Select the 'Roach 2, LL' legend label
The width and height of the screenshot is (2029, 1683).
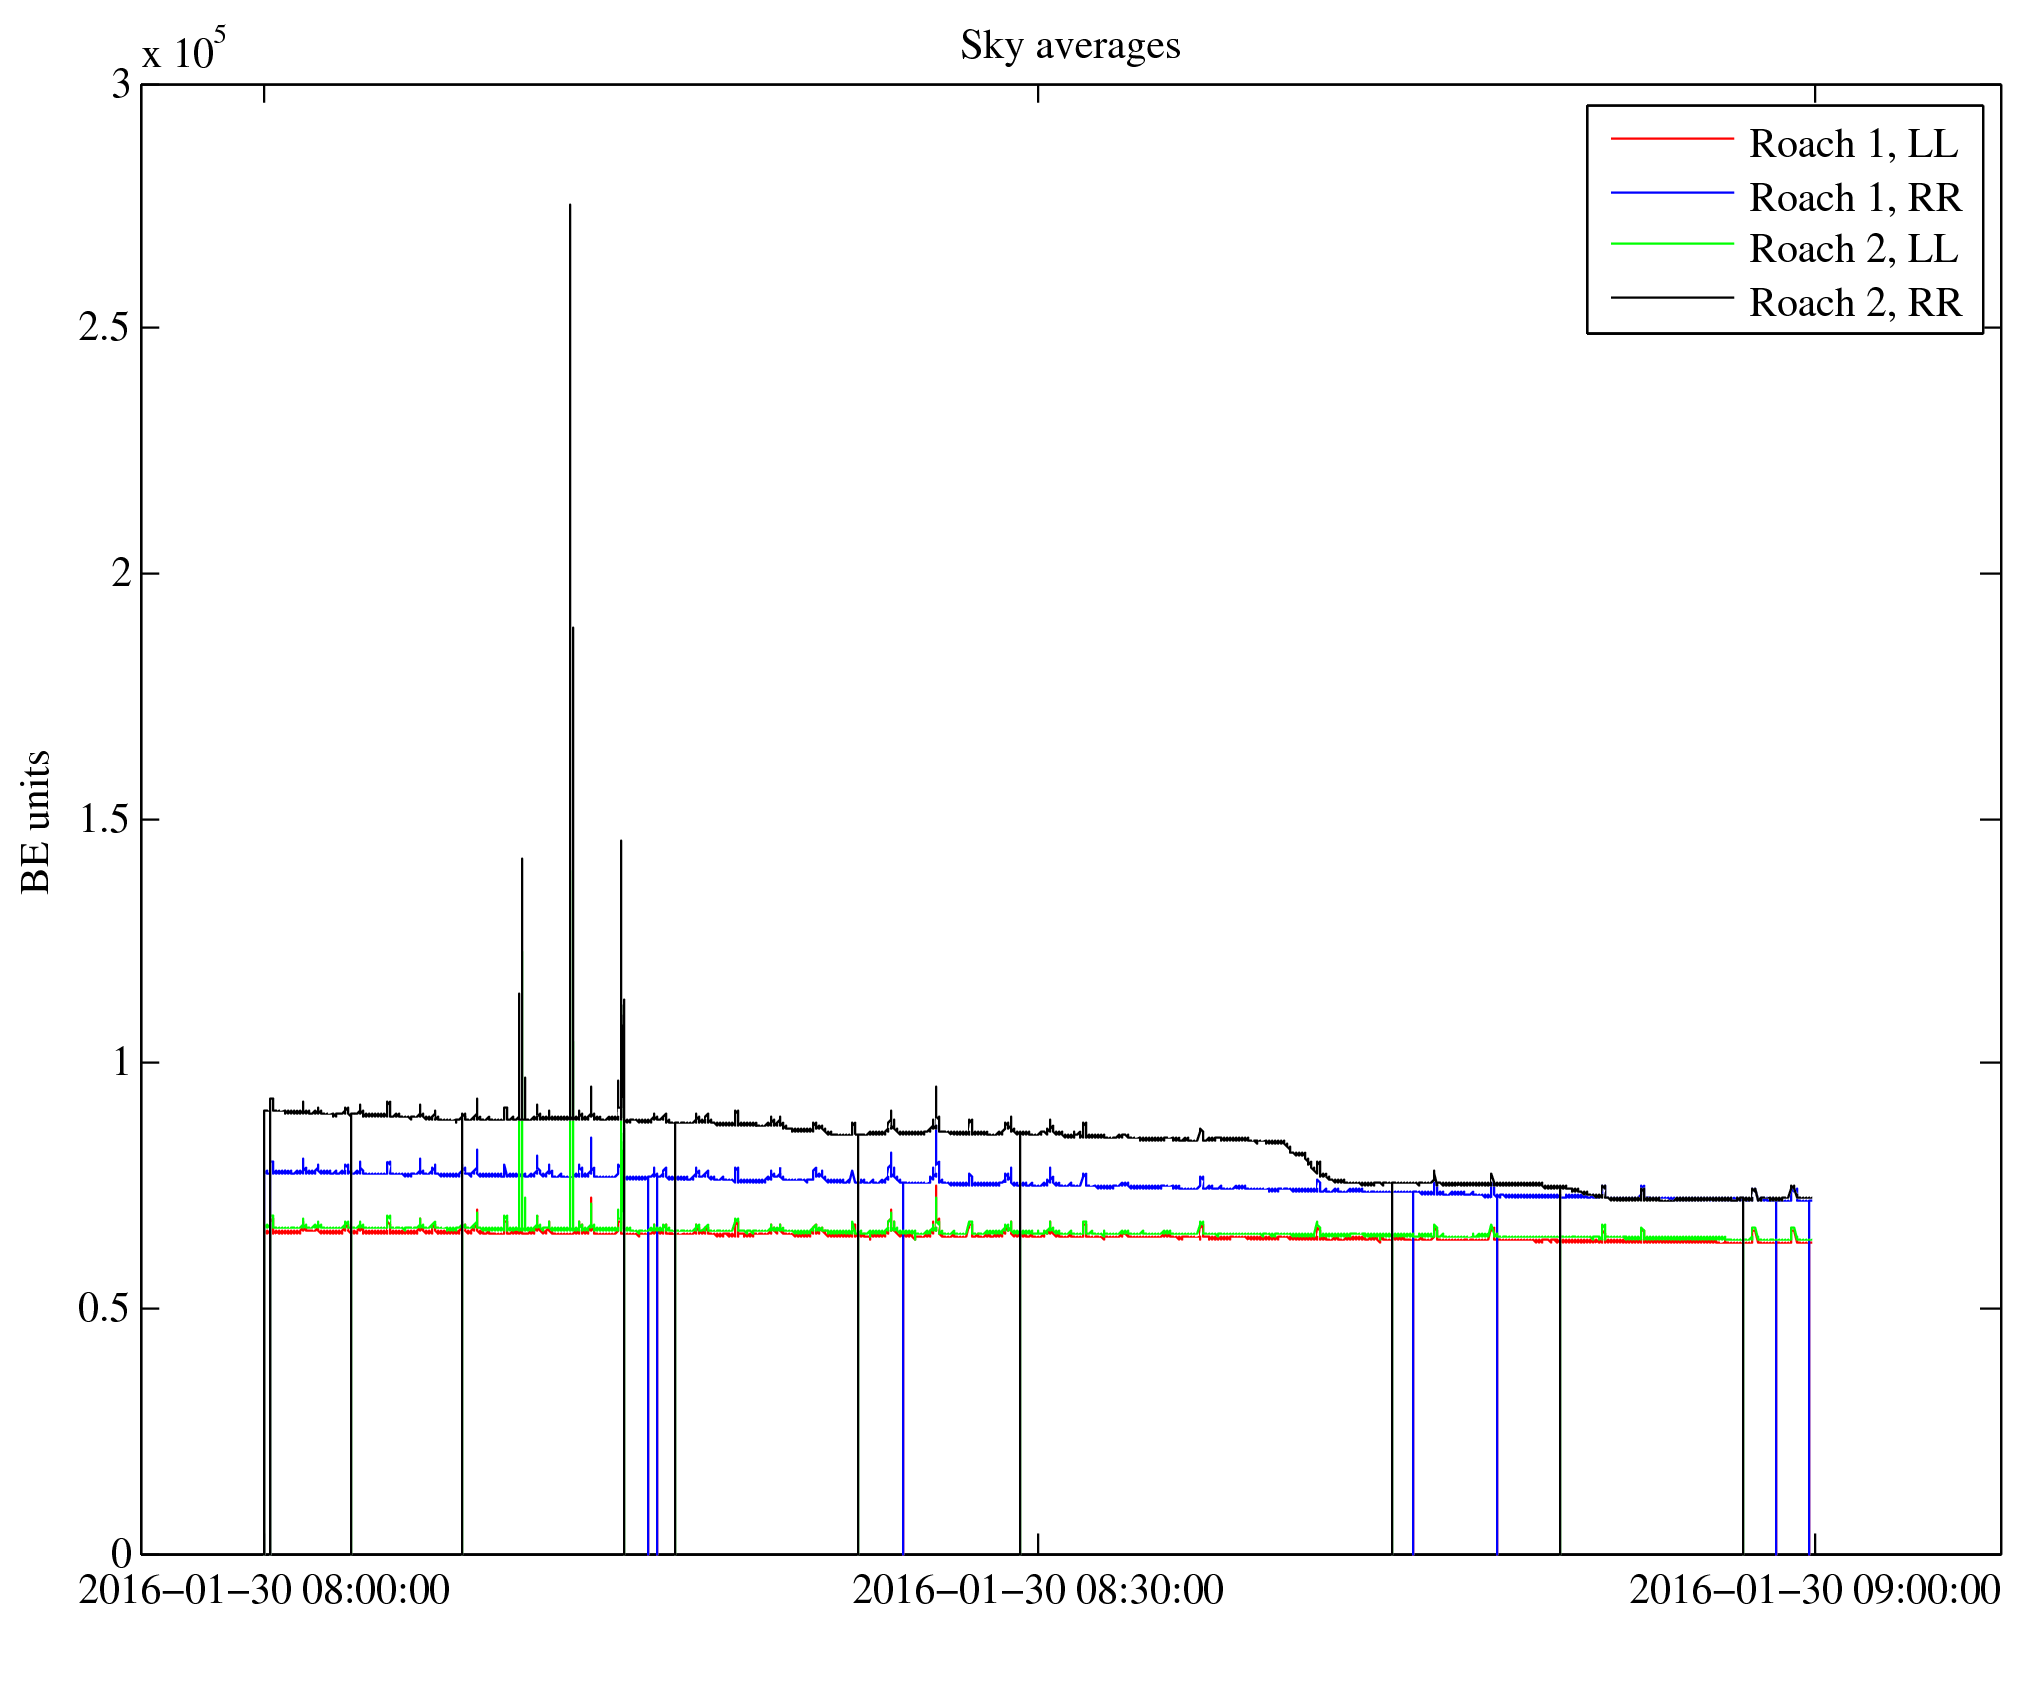[1853, 250]
